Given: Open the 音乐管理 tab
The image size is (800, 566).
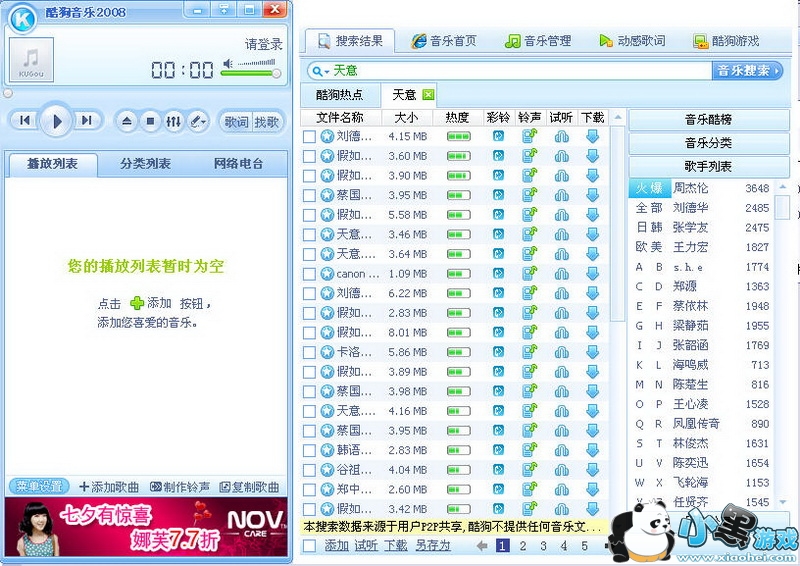Looking at the screenshot, I should 538,41.
